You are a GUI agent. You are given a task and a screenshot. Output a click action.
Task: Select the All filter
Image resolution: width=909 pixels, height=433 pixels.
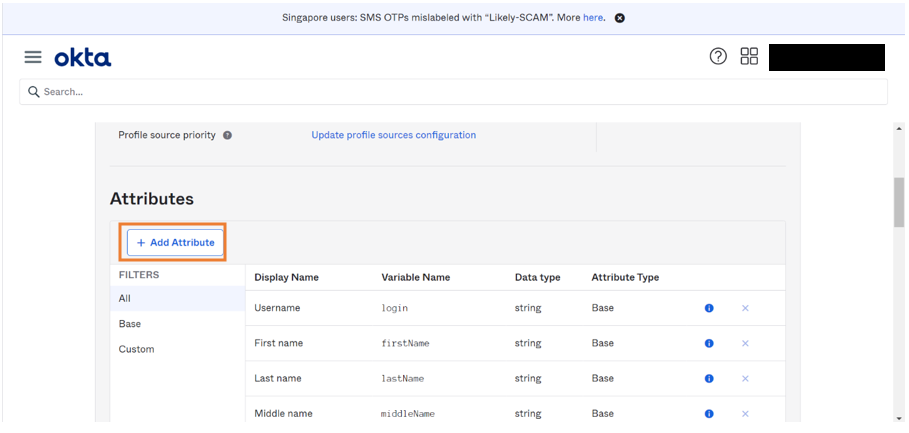tap(125, 298)
